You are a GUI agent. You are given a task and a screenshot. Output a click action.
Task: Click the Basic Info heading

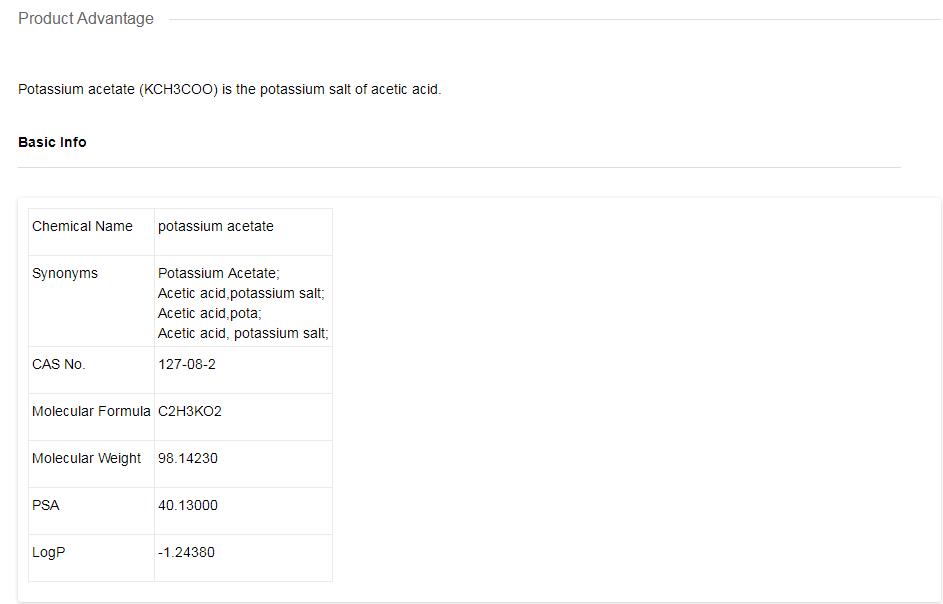tap(52, 142)
